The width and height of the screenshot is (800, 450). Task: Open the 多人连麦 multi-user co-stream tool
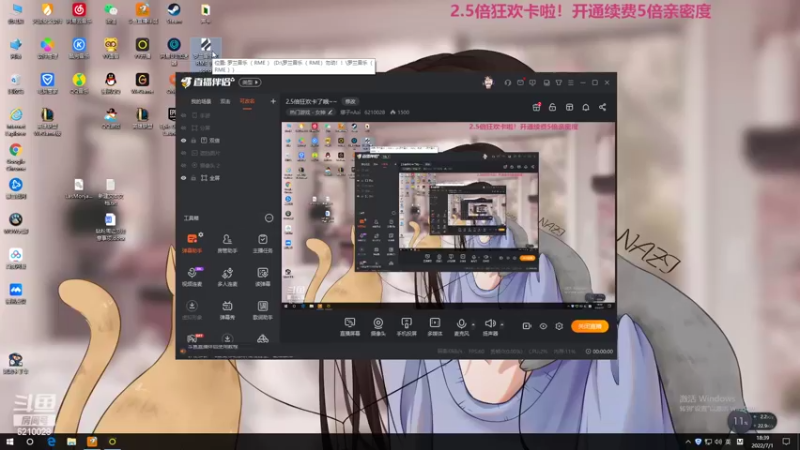point(227,277)
